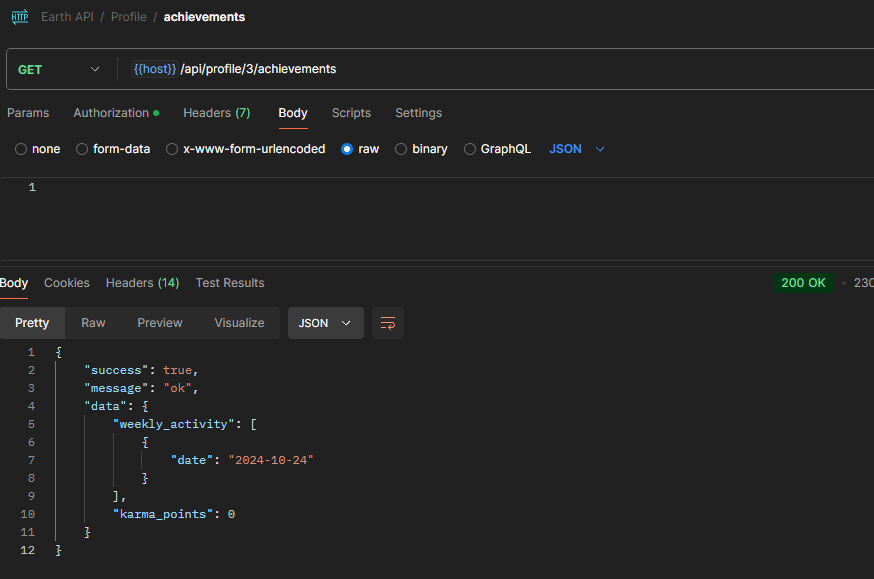874x579 pixels.
Task: View response Cookies tab
Action: tap(67, 283)
